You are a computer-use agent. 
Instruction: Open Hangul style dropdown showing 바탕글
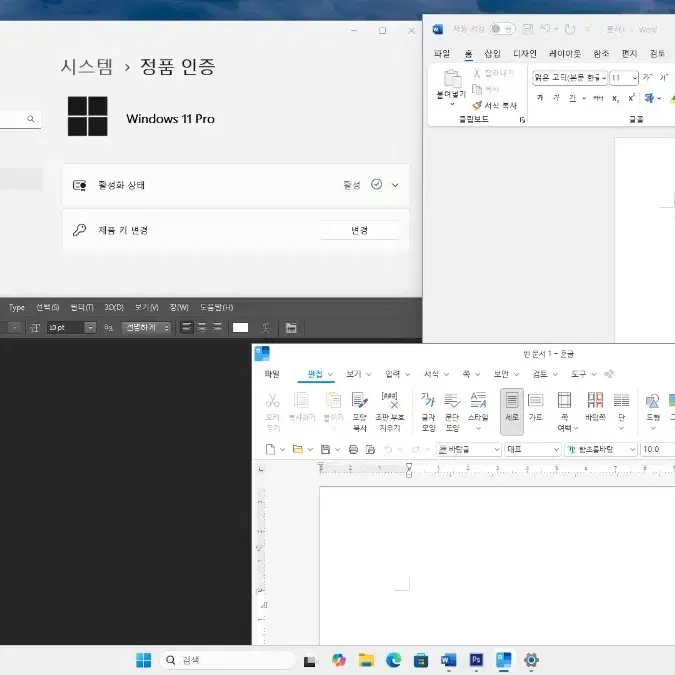(x=468, y=449)
